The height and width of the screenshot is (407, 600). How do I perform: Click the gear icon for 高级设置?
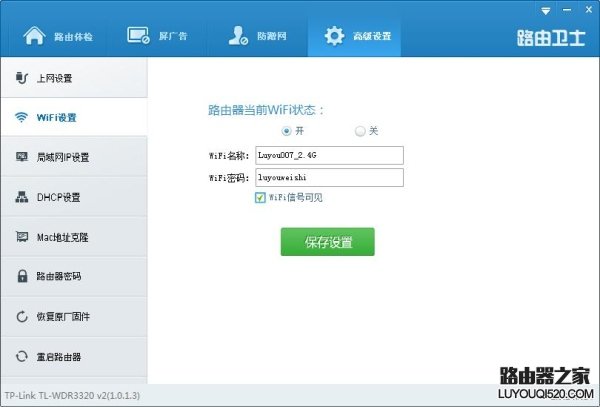[x=334, y=36]
